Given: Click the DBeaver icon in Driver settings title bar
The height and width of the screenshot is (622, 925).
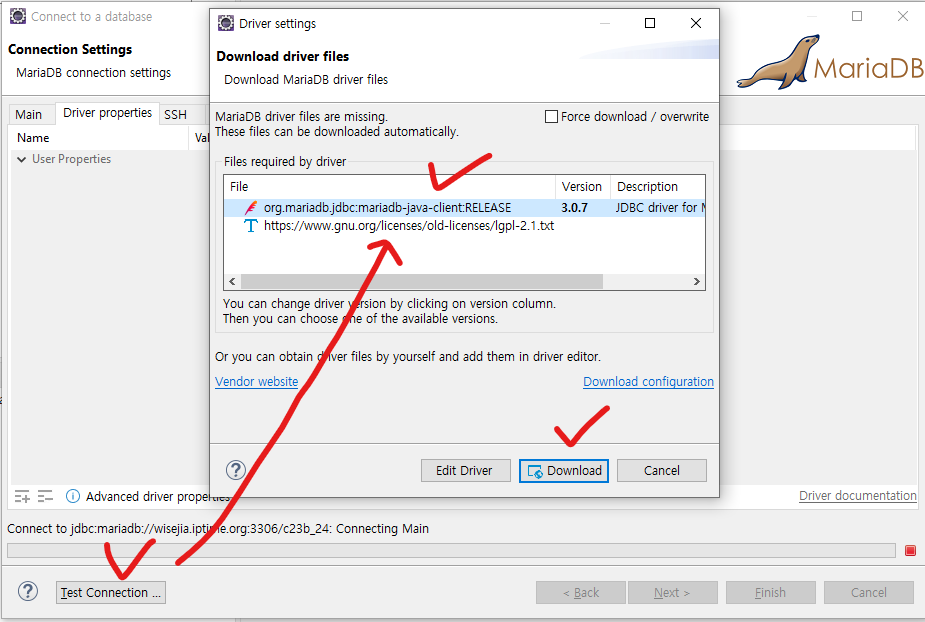Looking at the screenshot, I should 226,23.
